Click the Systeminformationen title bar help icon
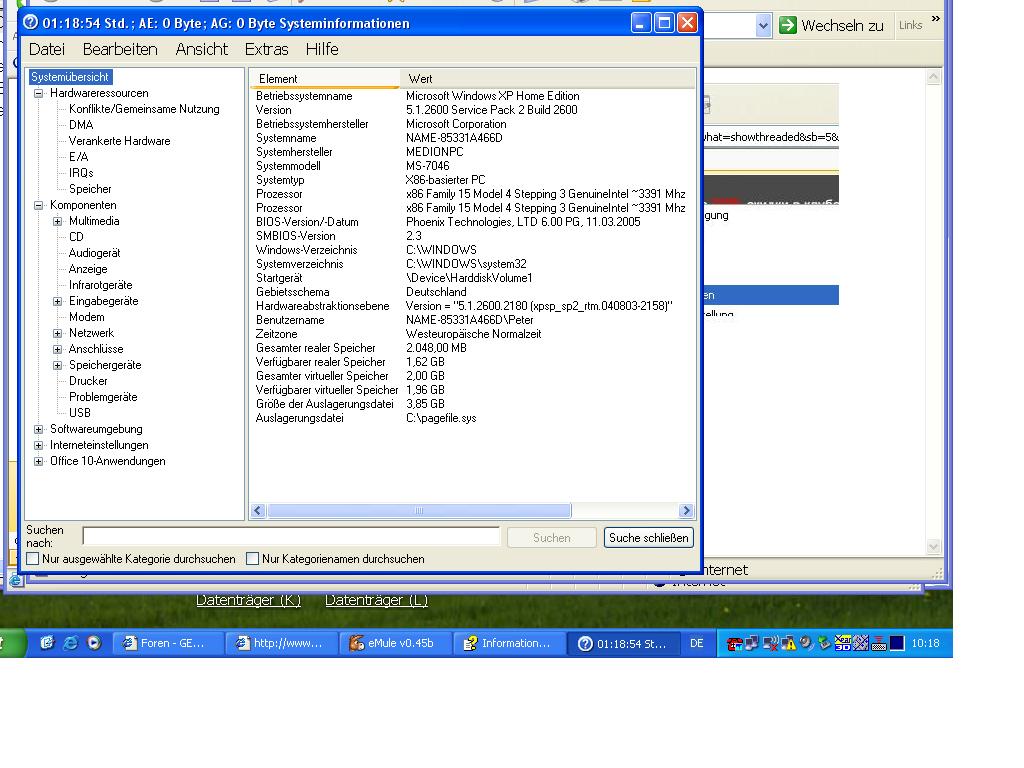Image resolution: width=1024 pixels, height=768 pixels. tap(30, 23)
